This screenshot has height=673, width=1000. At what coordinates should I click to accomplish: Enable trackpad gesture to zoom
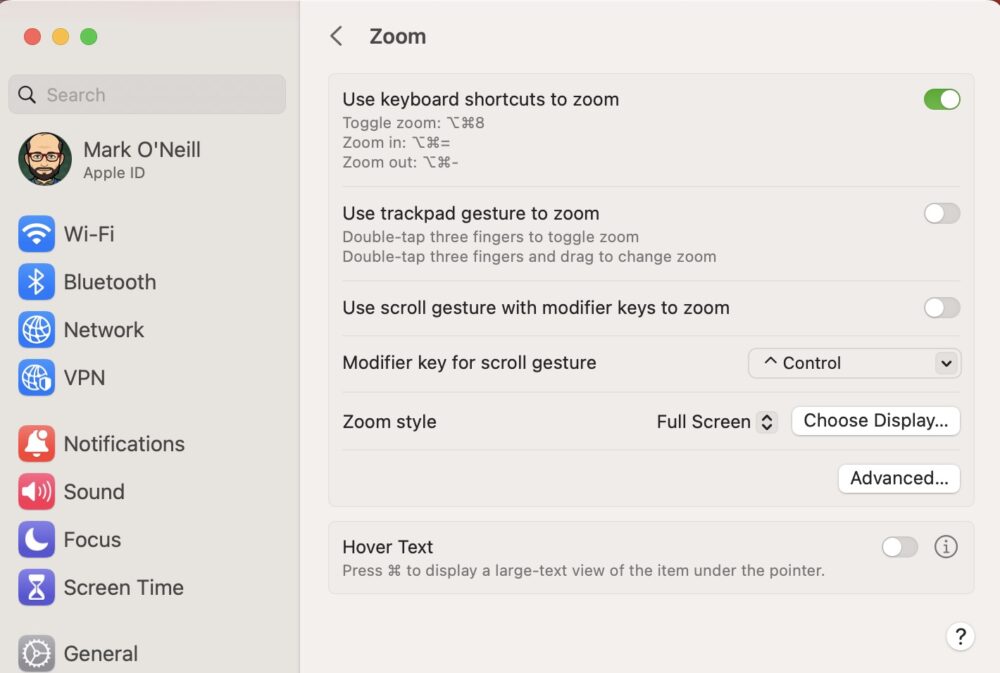click(941, 213)
